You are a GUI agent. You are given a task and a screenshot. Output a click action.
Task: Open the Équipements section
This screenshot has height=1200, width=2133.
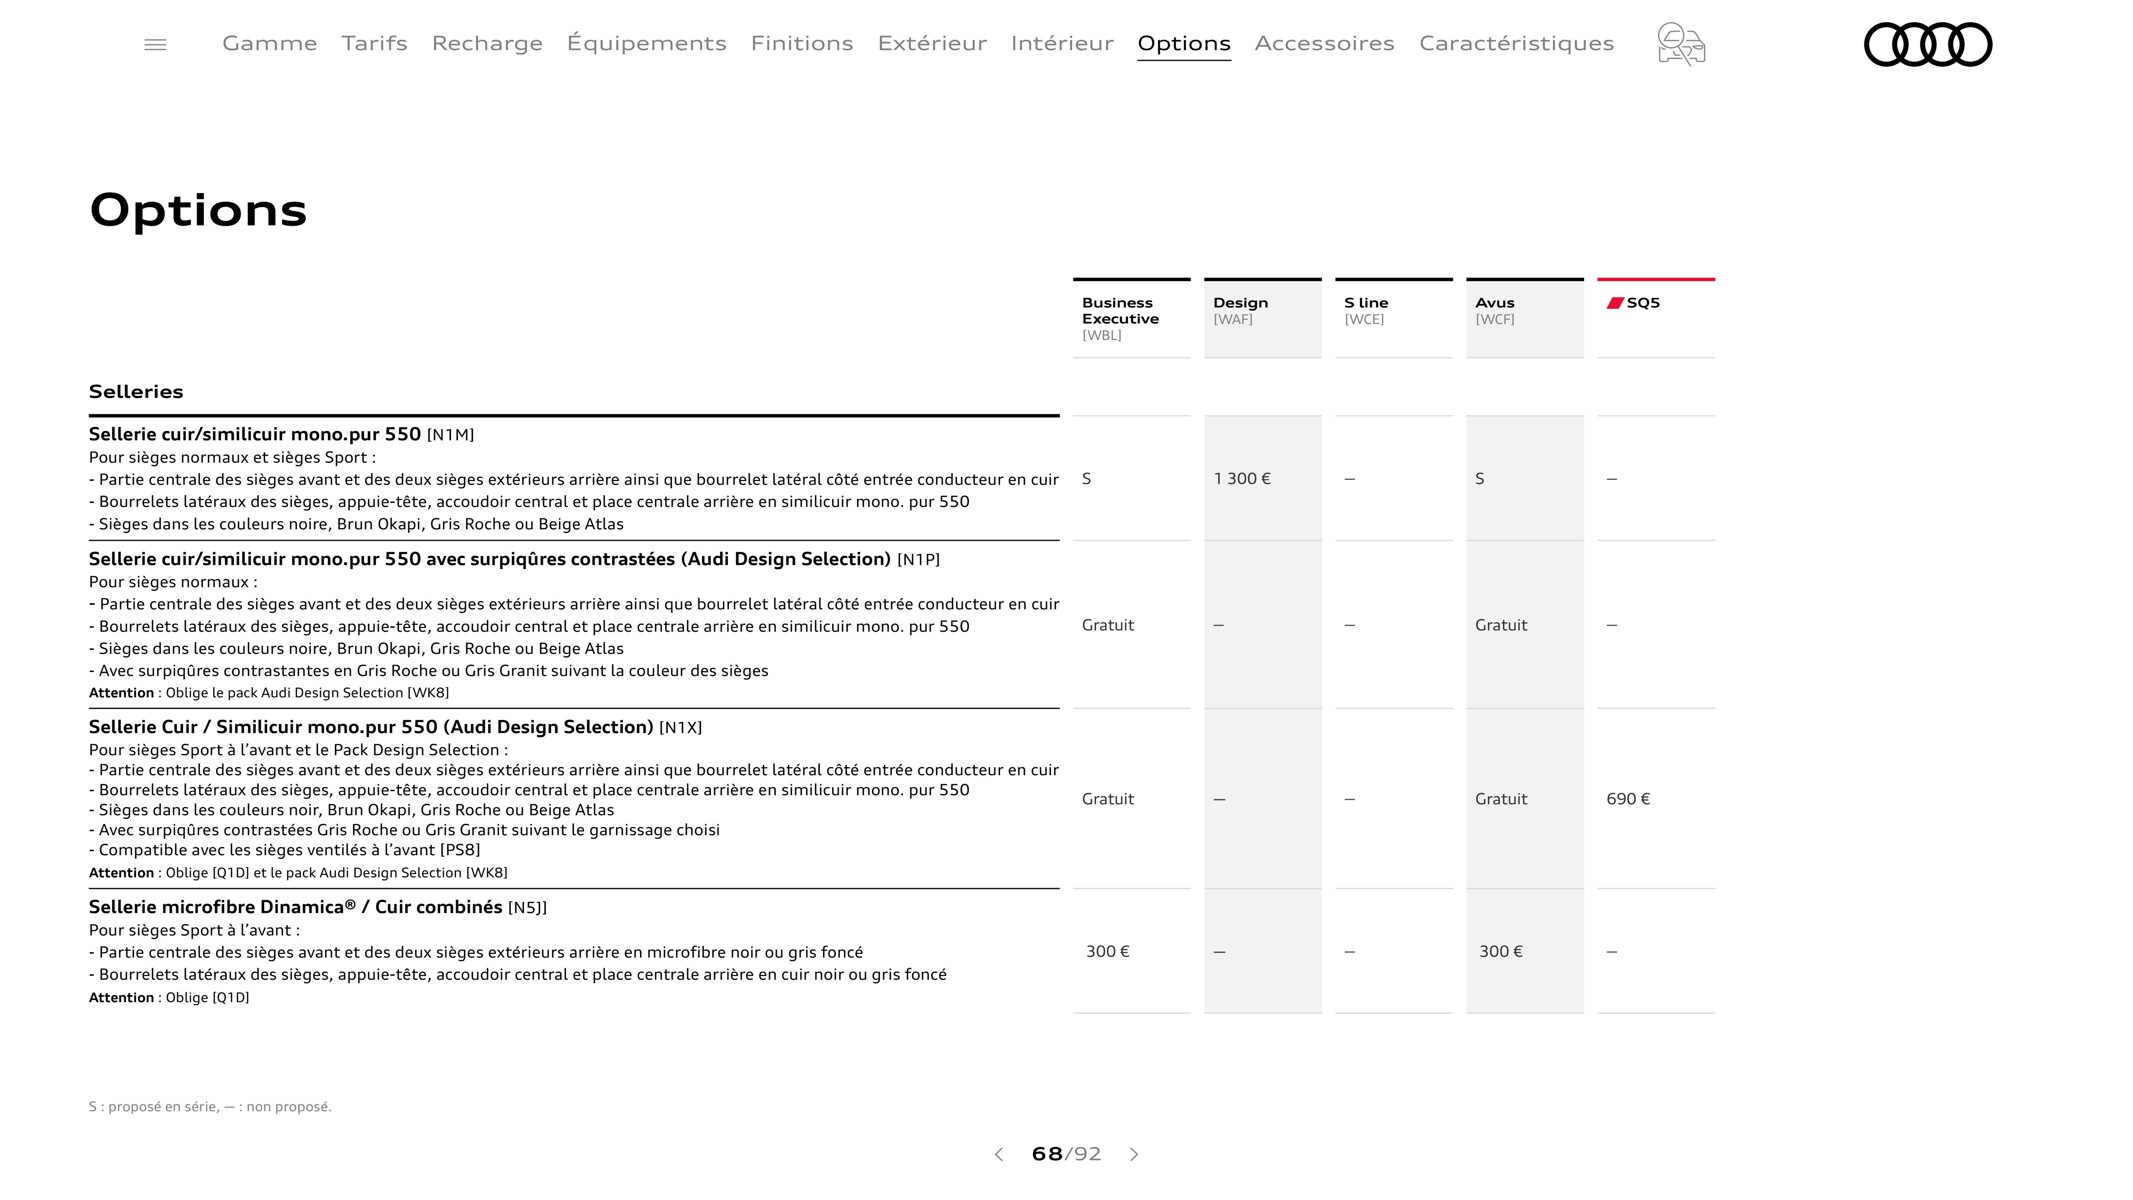[646, 43]
